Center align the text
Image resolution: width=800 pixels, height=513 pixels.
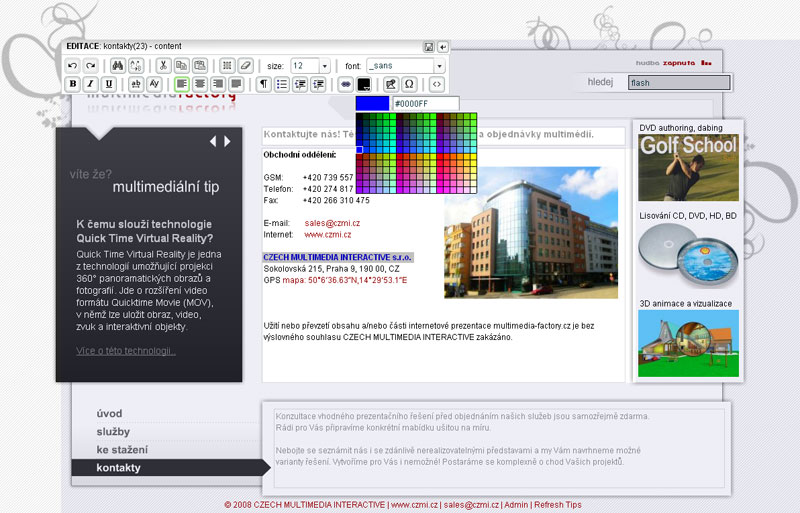pos(199,84)
